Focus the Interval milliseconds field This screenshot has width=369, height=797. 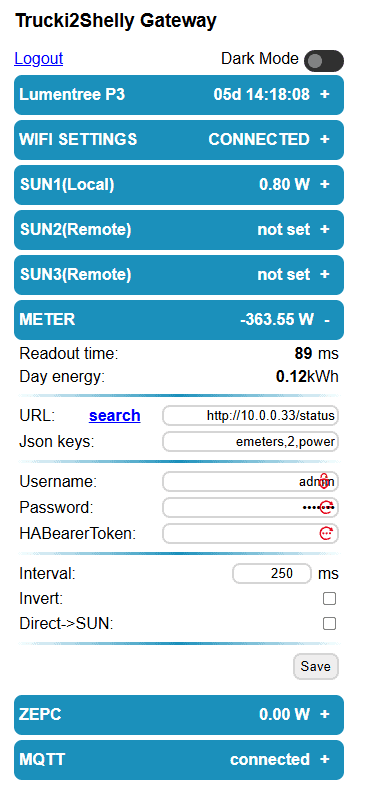point(272,574)
